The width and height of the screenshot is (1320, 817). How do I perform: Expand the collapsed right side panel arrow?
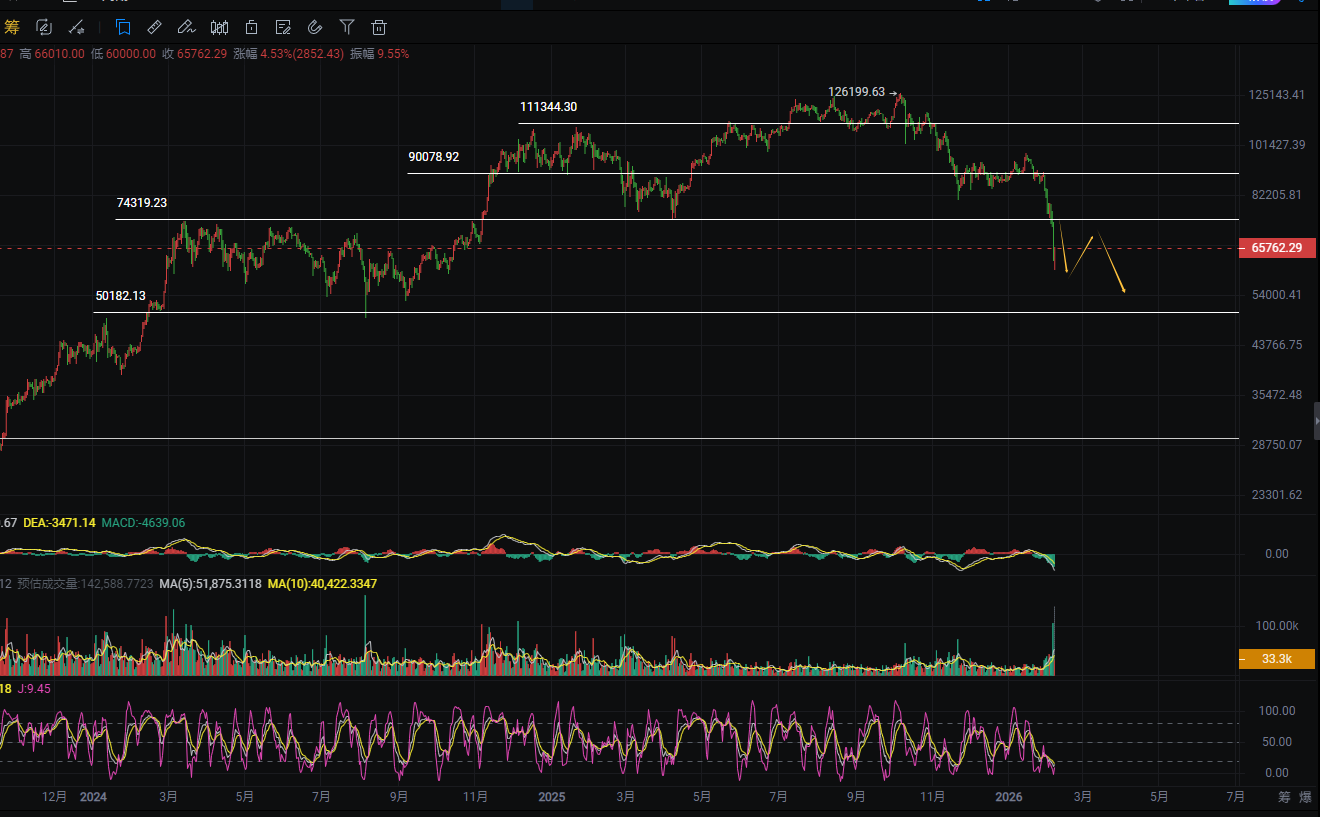[1316, 424]
